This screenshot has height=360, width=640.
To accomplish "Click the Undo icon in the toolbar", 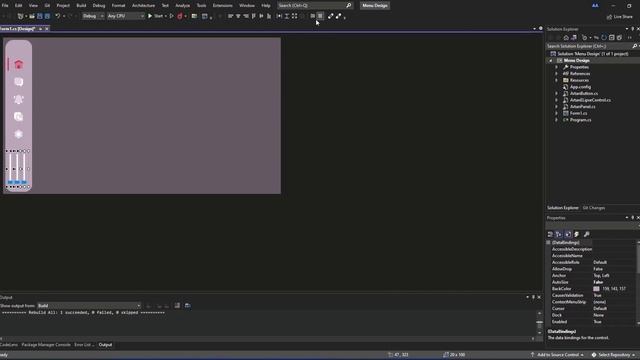I will pyautogui.click(x=58, y=16).
